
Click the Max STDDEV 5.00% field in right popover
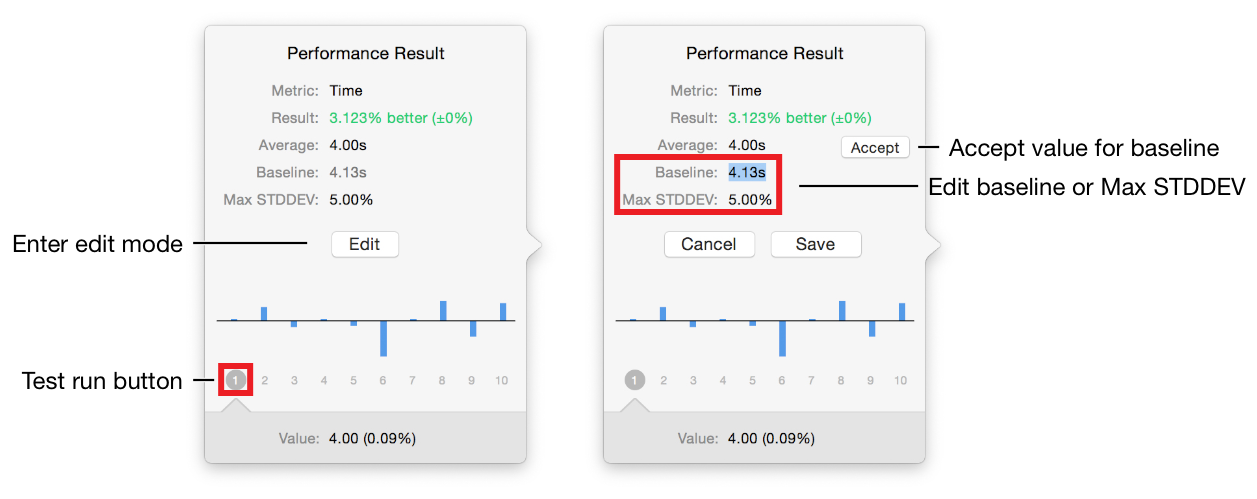(750, 200)
